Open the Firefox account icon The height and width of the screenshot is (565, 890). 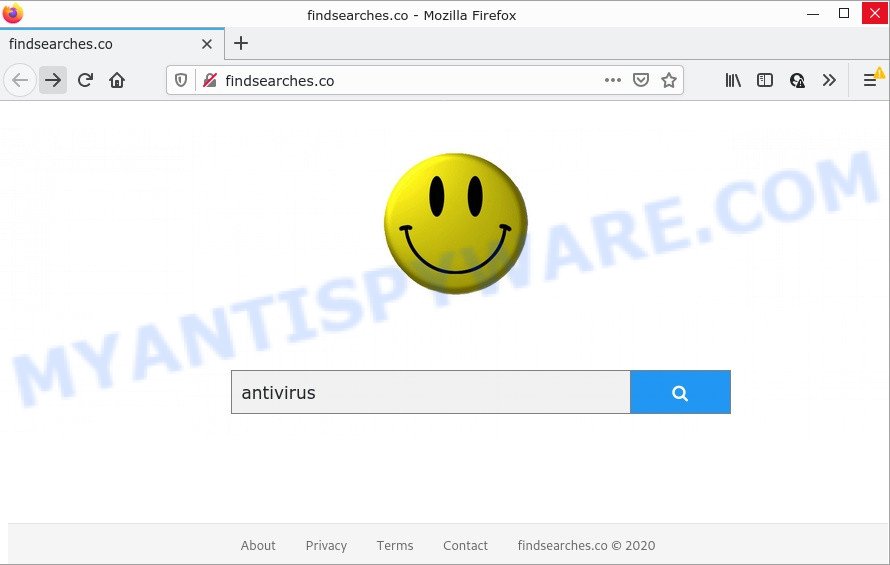coord(797,80)
